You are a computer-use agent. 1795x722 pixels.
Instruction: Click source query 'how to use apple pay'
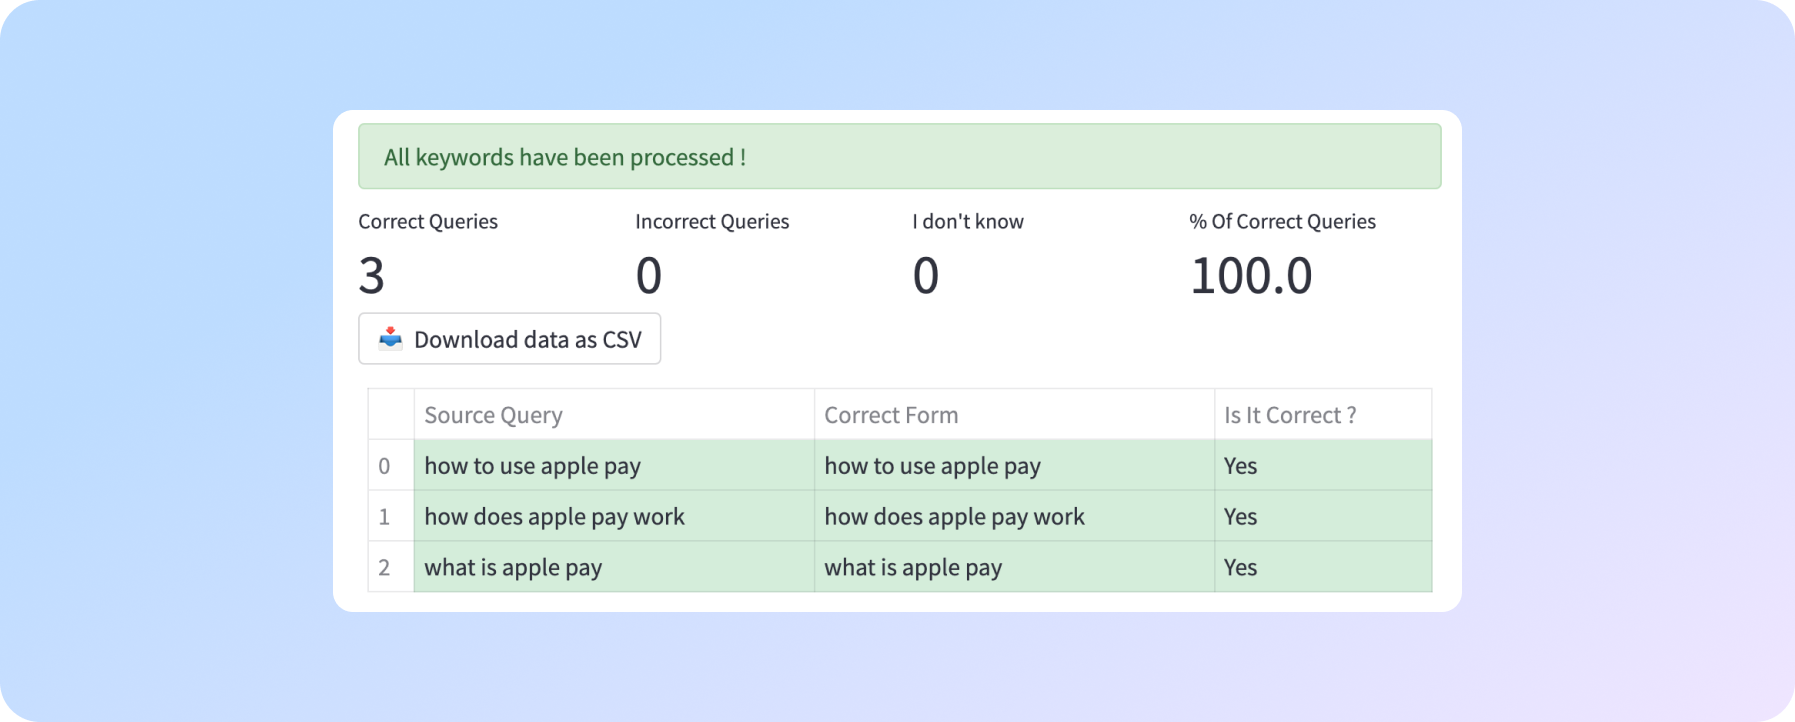[x=532, y=466]
